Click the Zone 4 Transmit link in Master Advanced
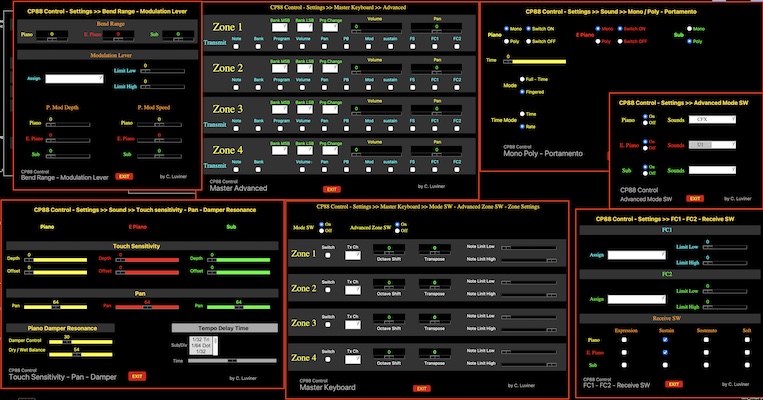 [x=215, y=165]
